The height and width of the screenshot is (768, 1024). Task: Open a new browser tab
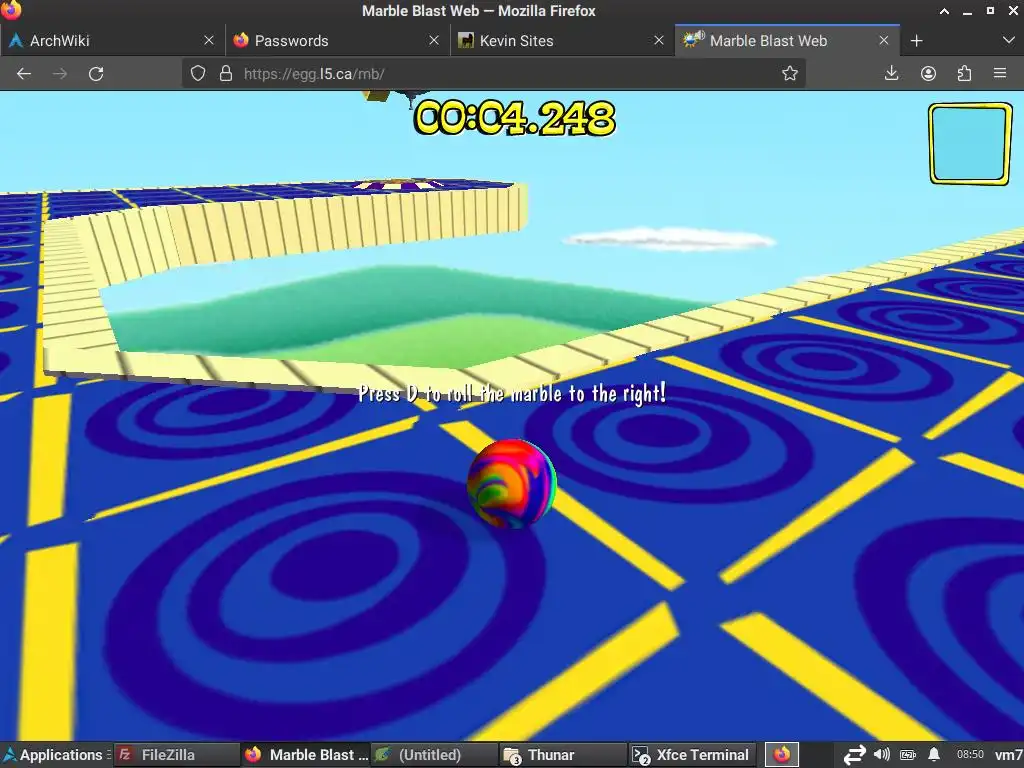[x=916, y=40]
